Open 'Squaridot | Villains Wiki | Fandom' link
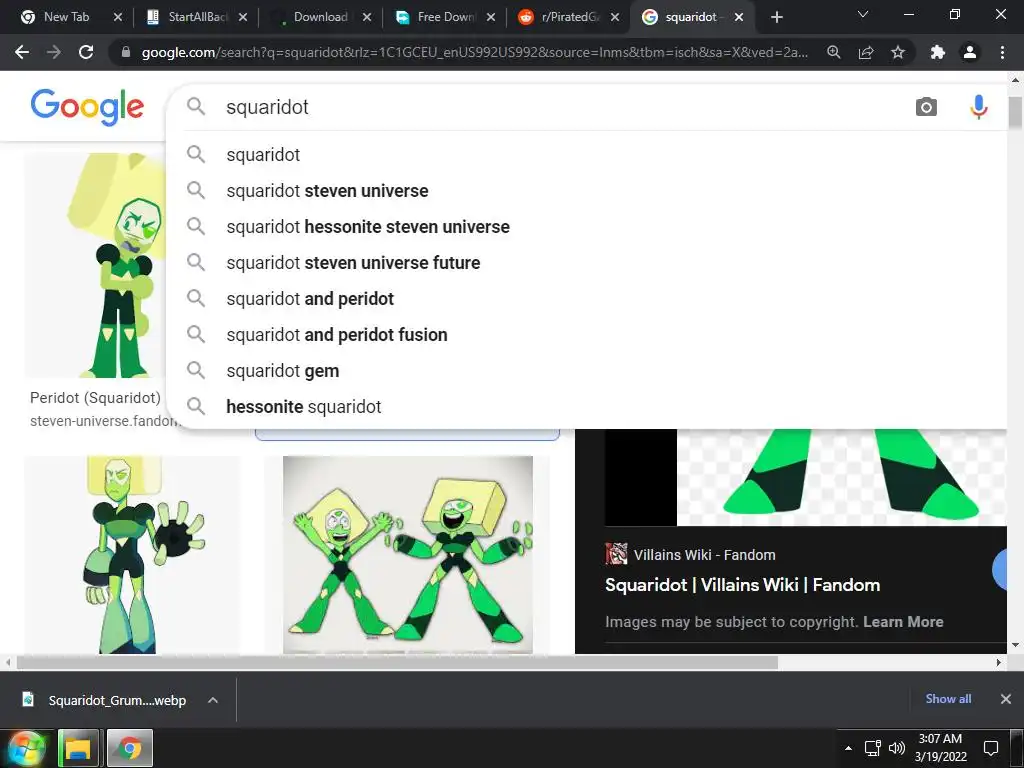This screenshot has width=1024, height=768. [743, 584]
